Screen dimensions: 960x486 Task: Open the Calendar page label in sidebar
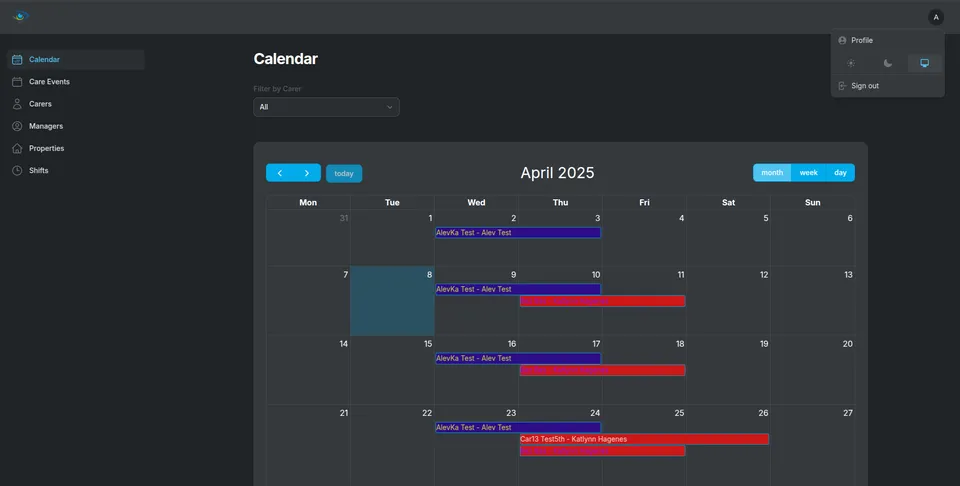click(44, 59)
